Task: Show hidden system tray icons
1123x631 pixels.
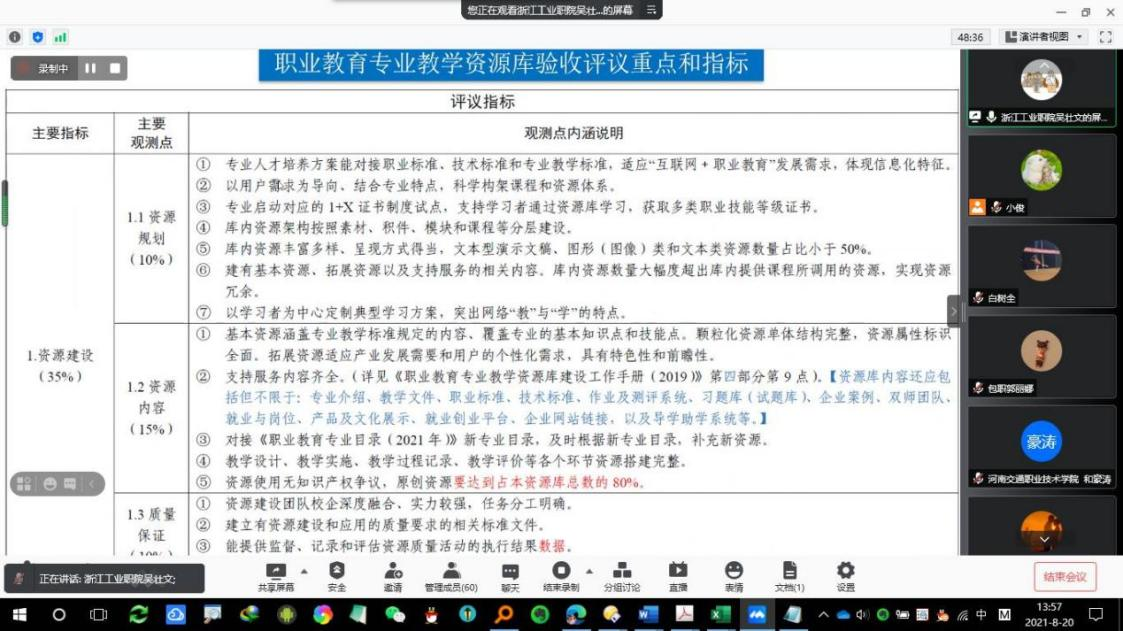Action: pos(823,615)
